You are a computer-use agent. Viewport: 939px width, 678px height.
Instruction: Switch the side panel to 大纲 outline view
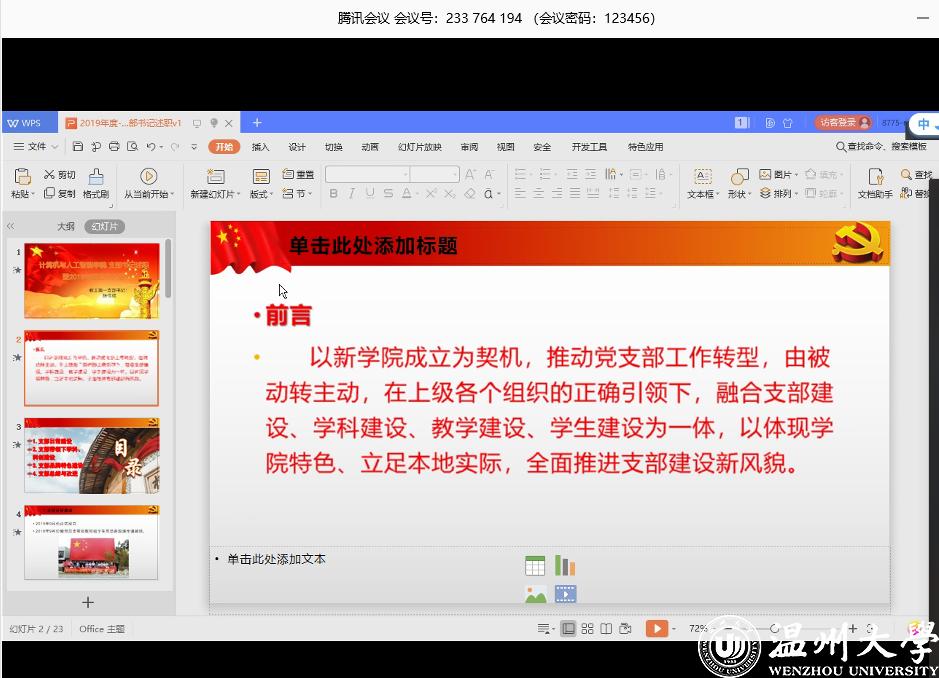(x=66, y=226)
